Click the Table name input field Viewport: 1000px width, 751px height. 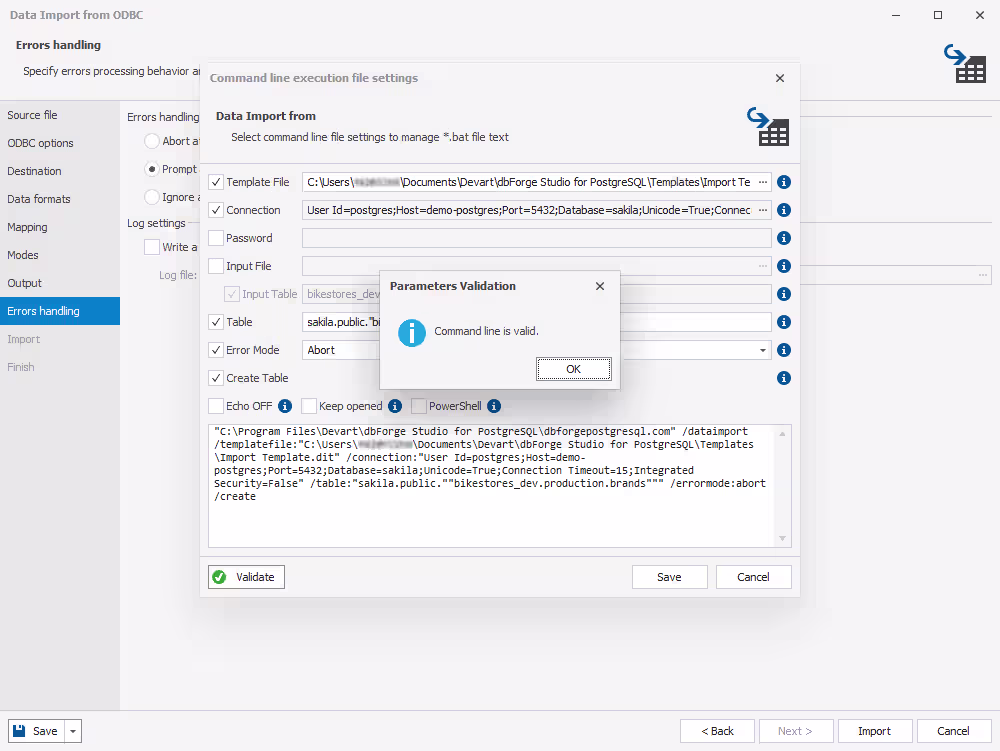(x=536, y=323)
